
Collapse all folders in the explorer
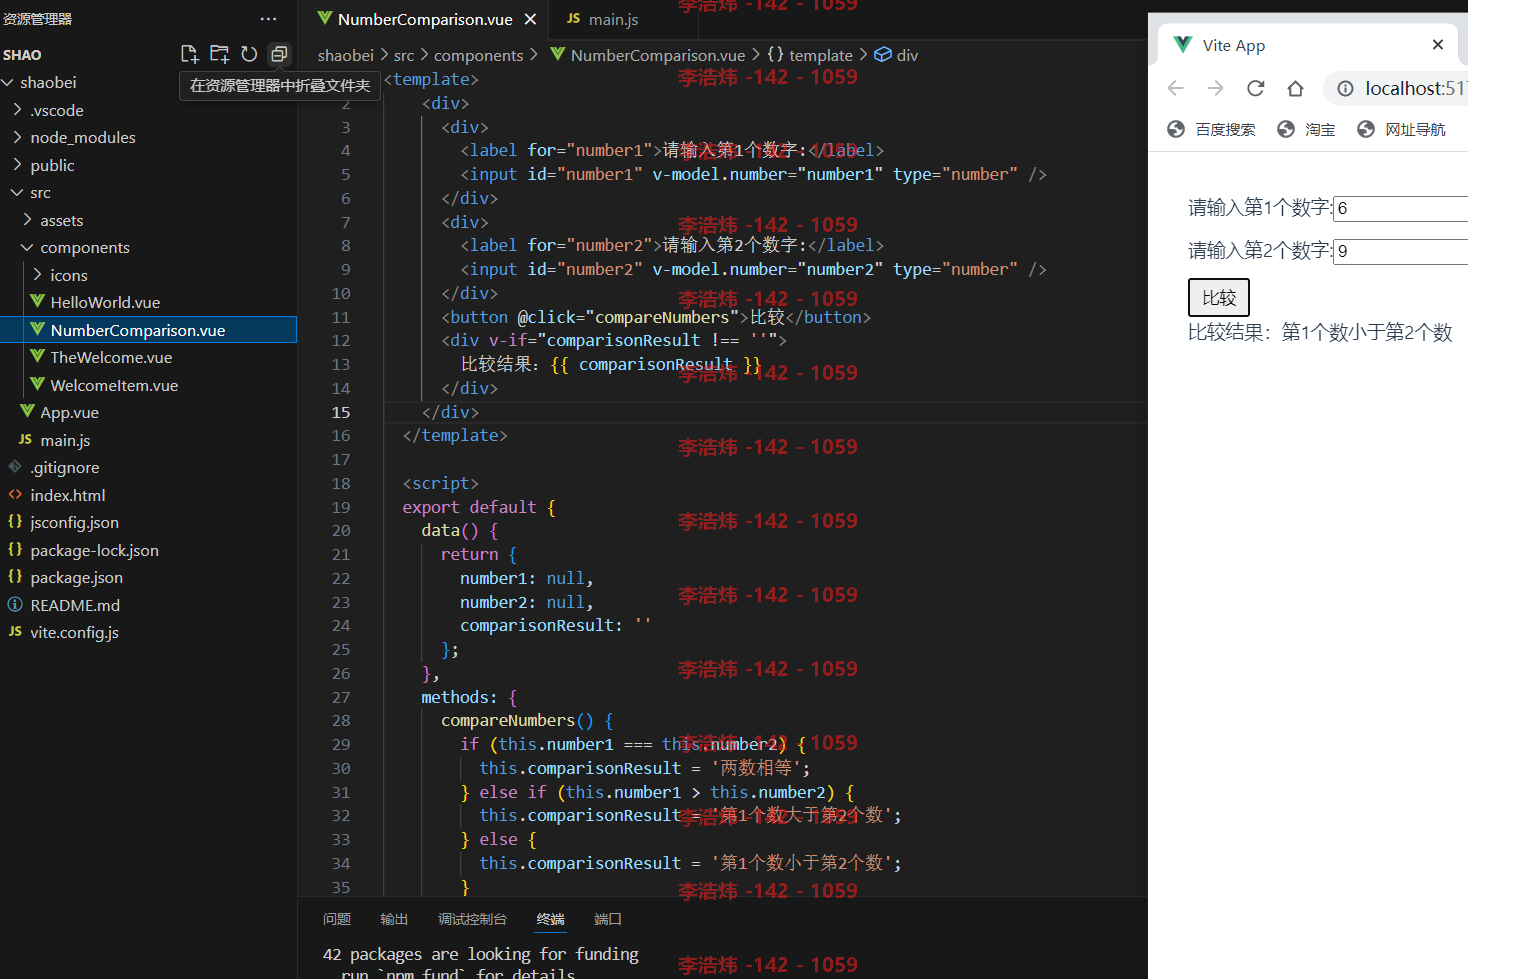coord(279,54)
